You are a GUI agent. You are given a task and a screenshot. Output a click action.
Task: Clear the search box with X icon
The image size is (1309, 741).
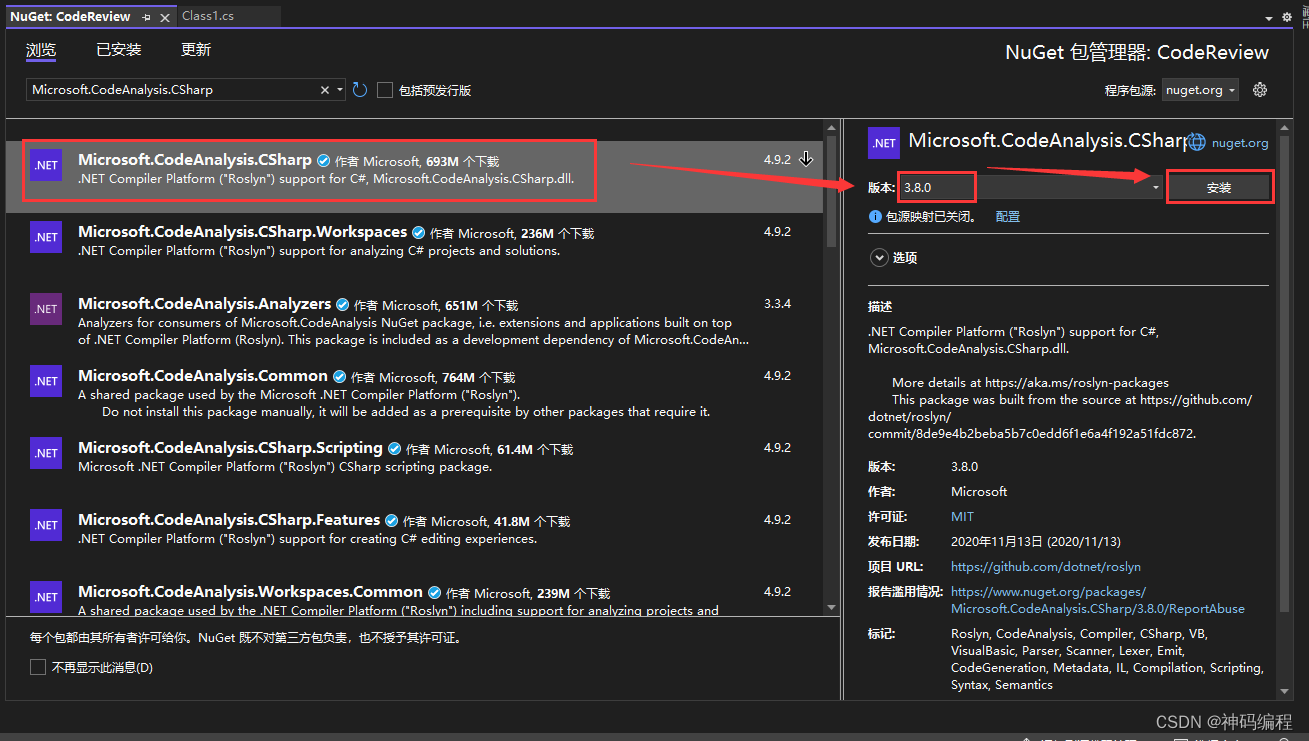[325, 90]
